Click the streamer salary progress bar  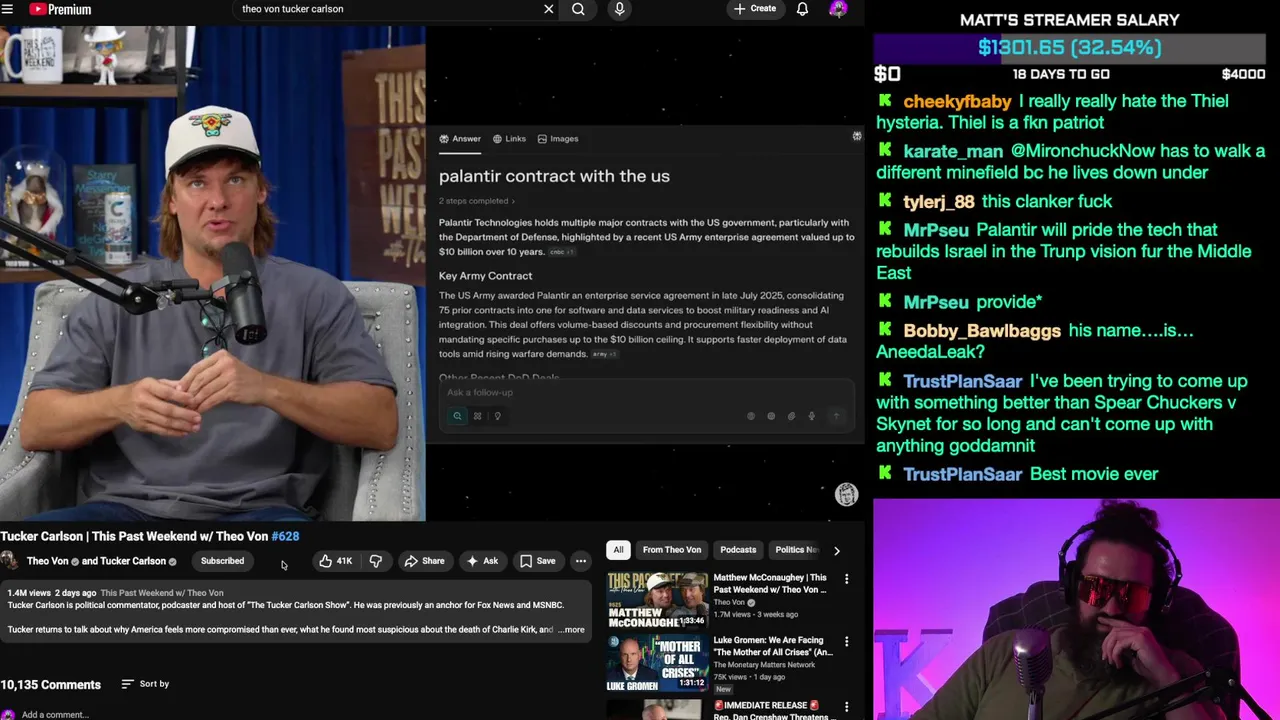click(x=1069, y=47)
